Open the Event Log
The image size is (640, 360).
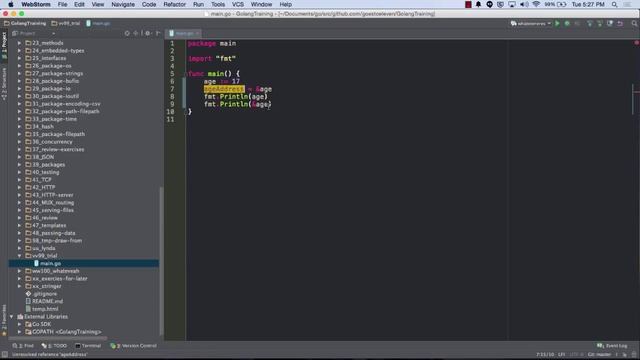612,346
